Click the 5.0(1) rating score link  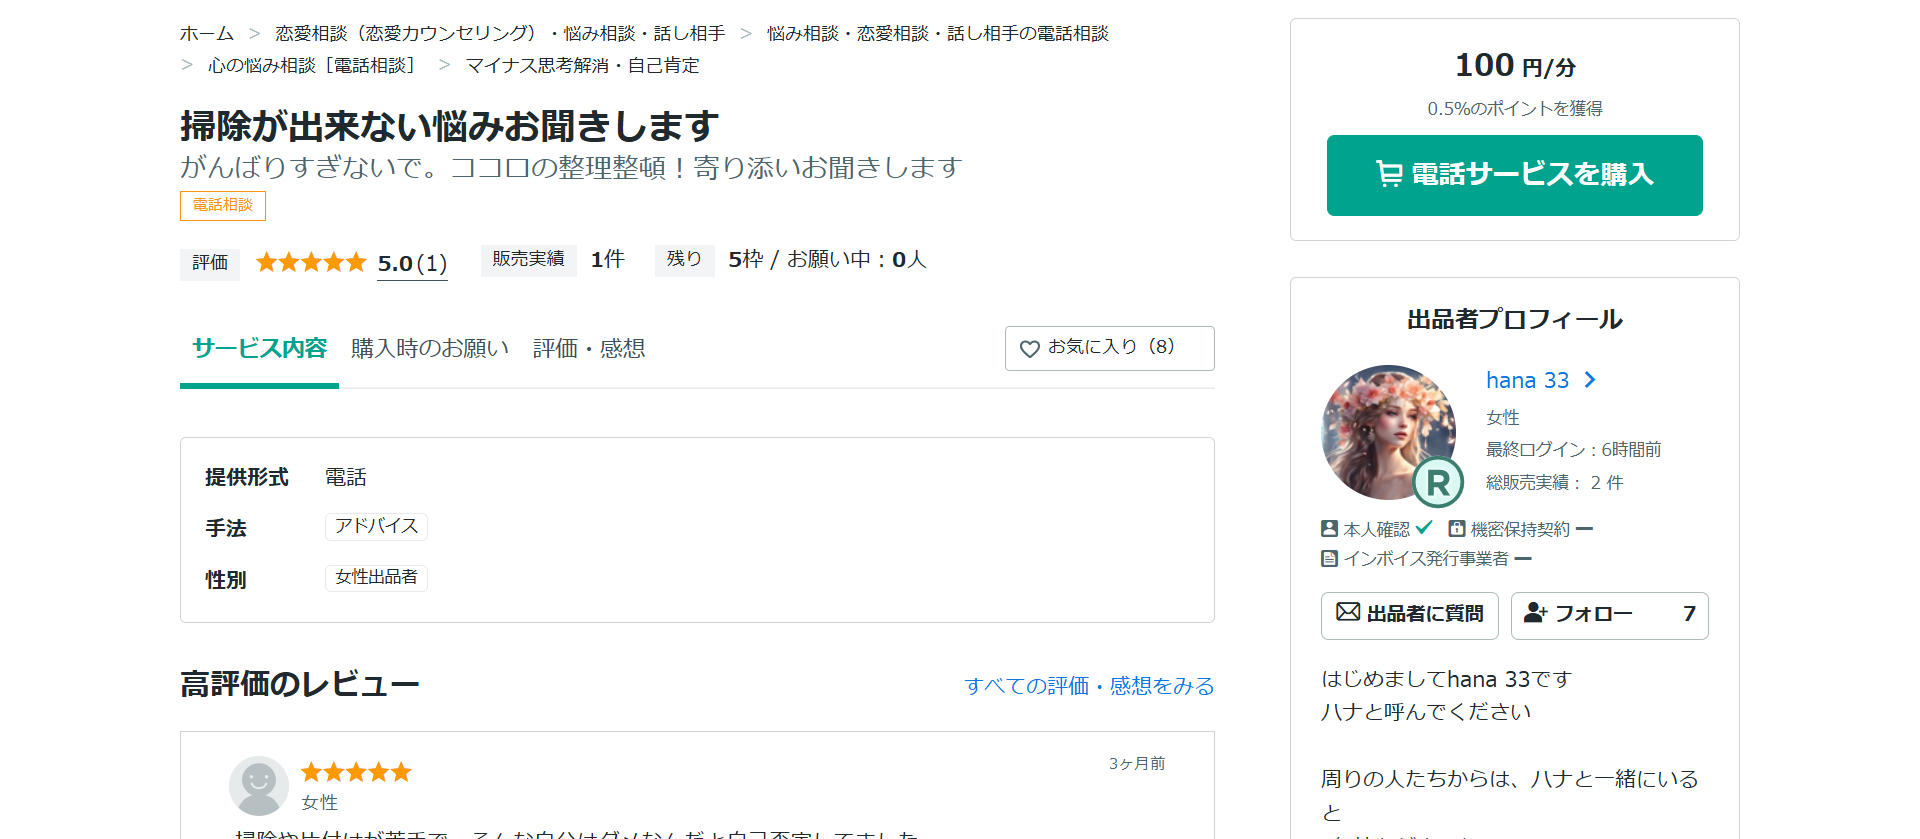click(412, 264)
